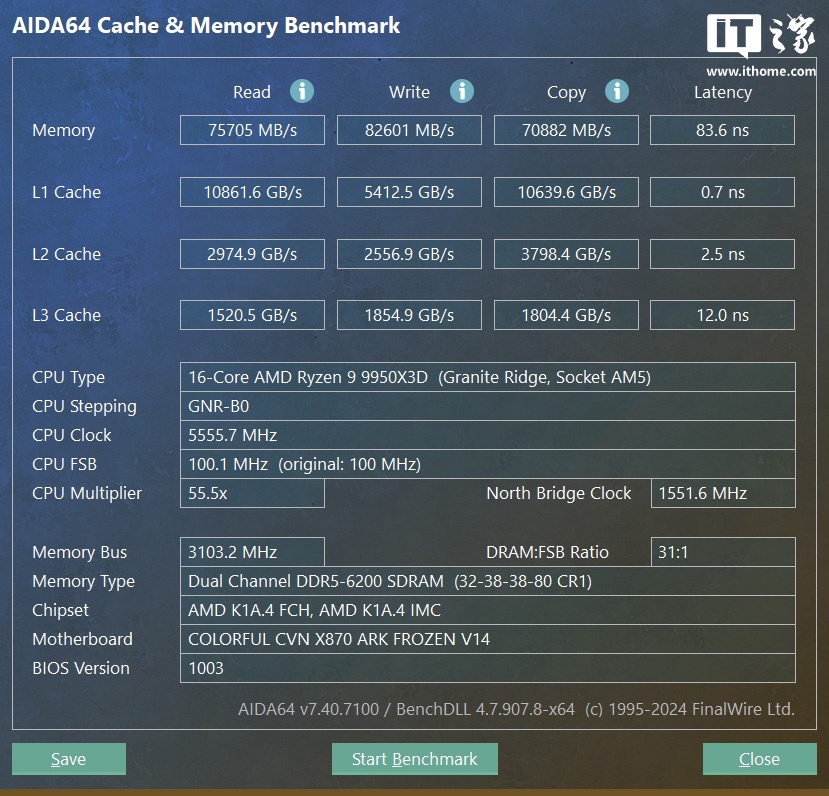Click the L1 Cache Read value
Screen dimensions: 829x796
pyautogui.click(x=252, y=192)
